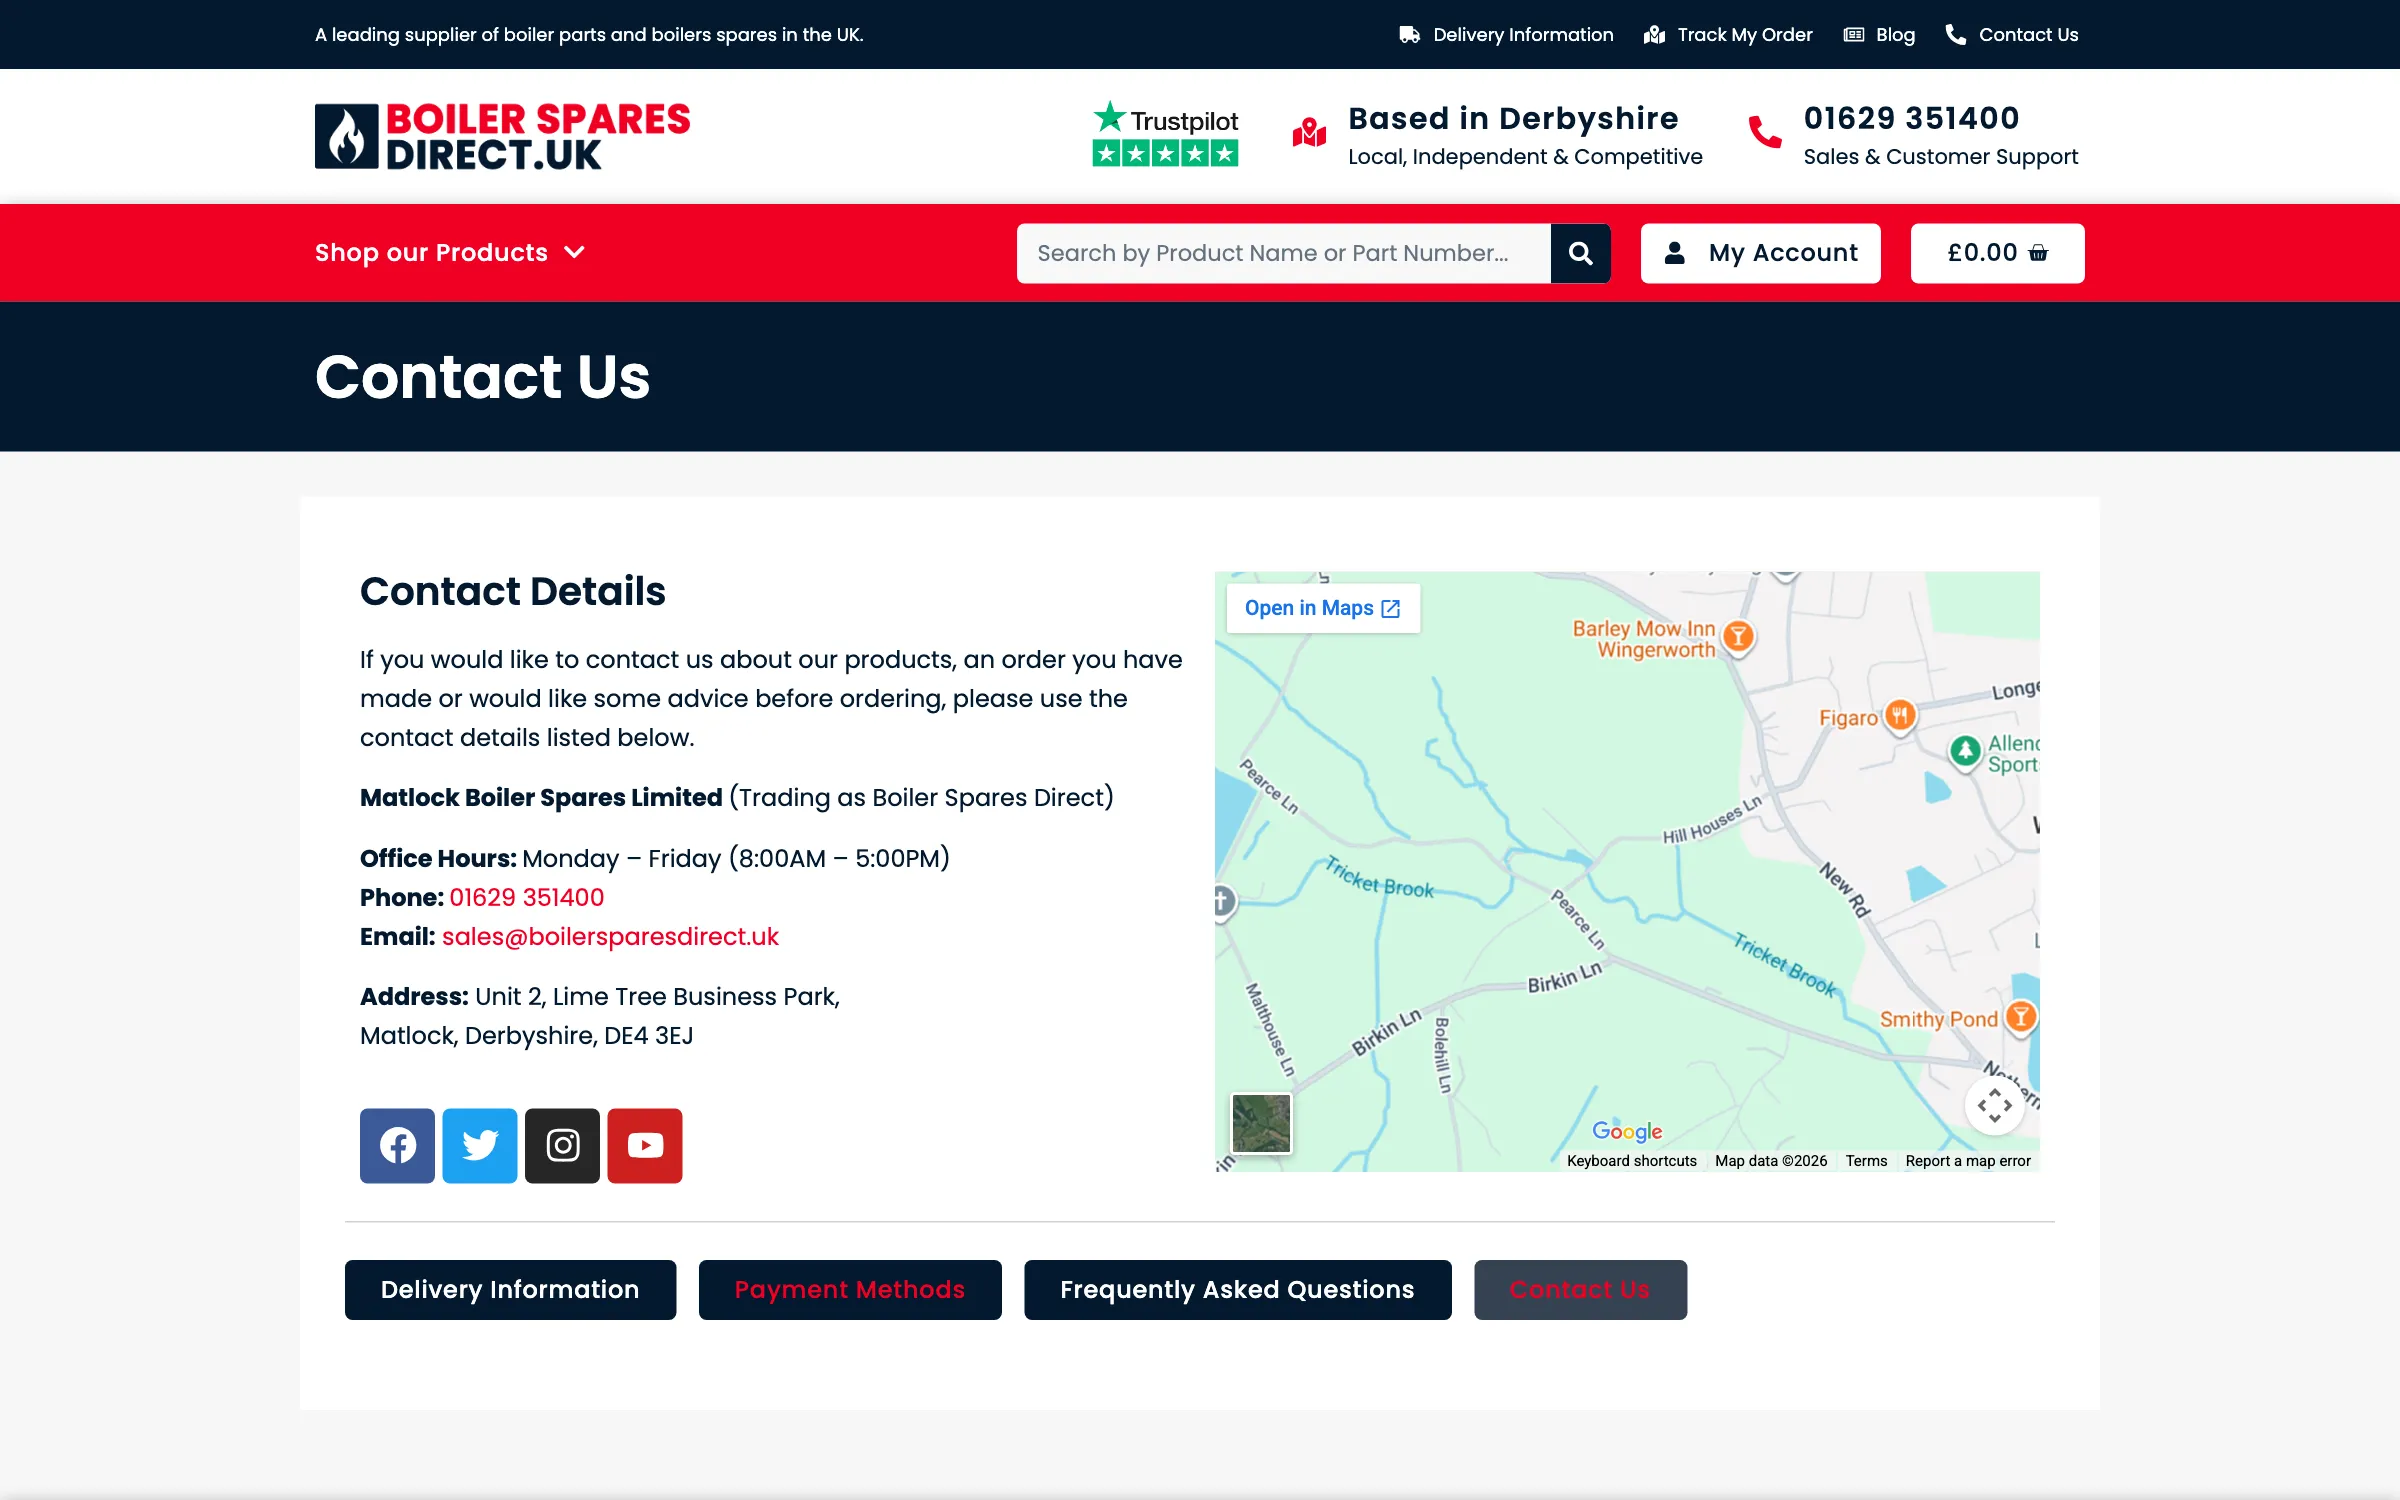The image size is (2400, 1500).
Task: Click Open in Maps link
Action: point(1323,608)
